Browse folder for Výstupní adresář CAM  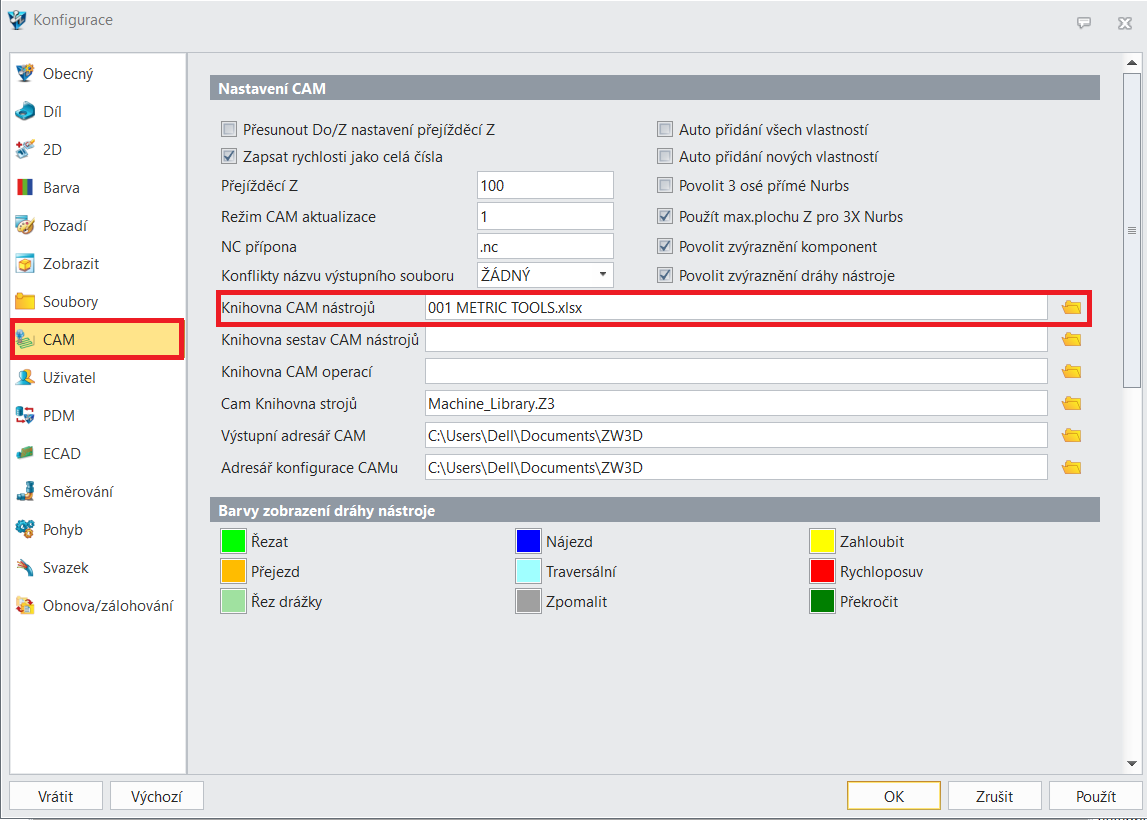(x=1072, y=436)
